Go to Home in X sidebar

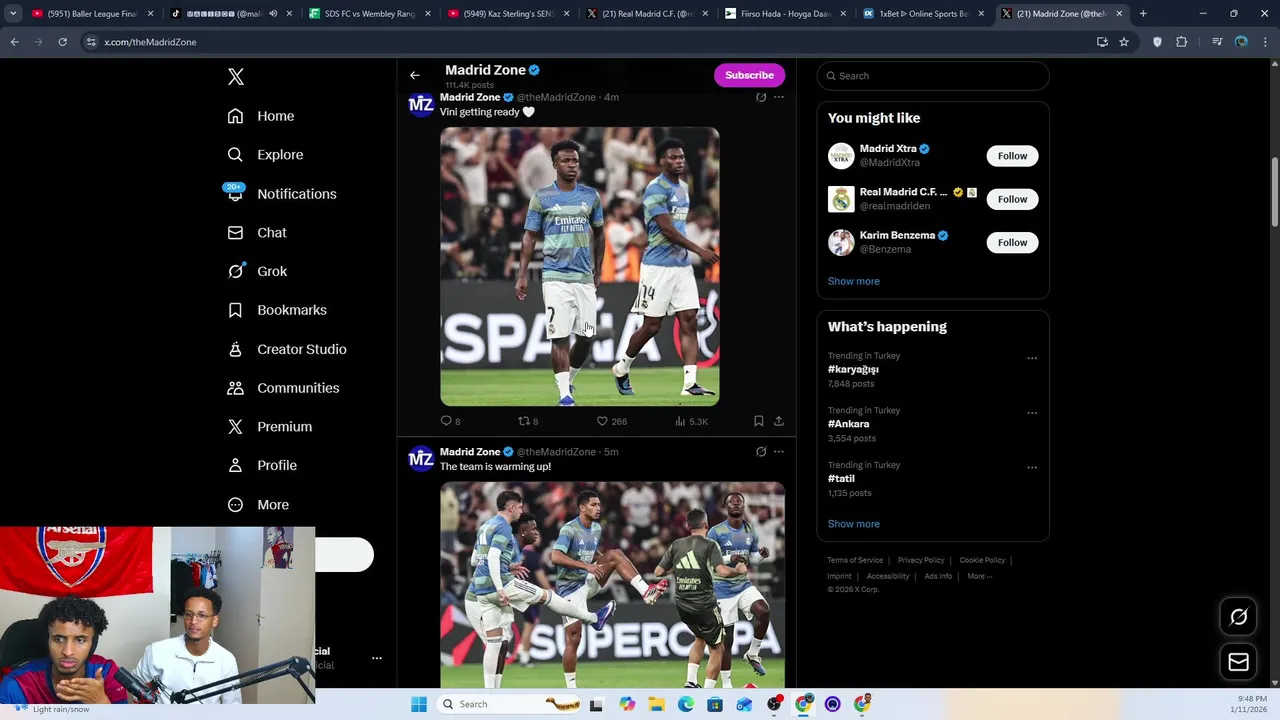click(260, 116)
